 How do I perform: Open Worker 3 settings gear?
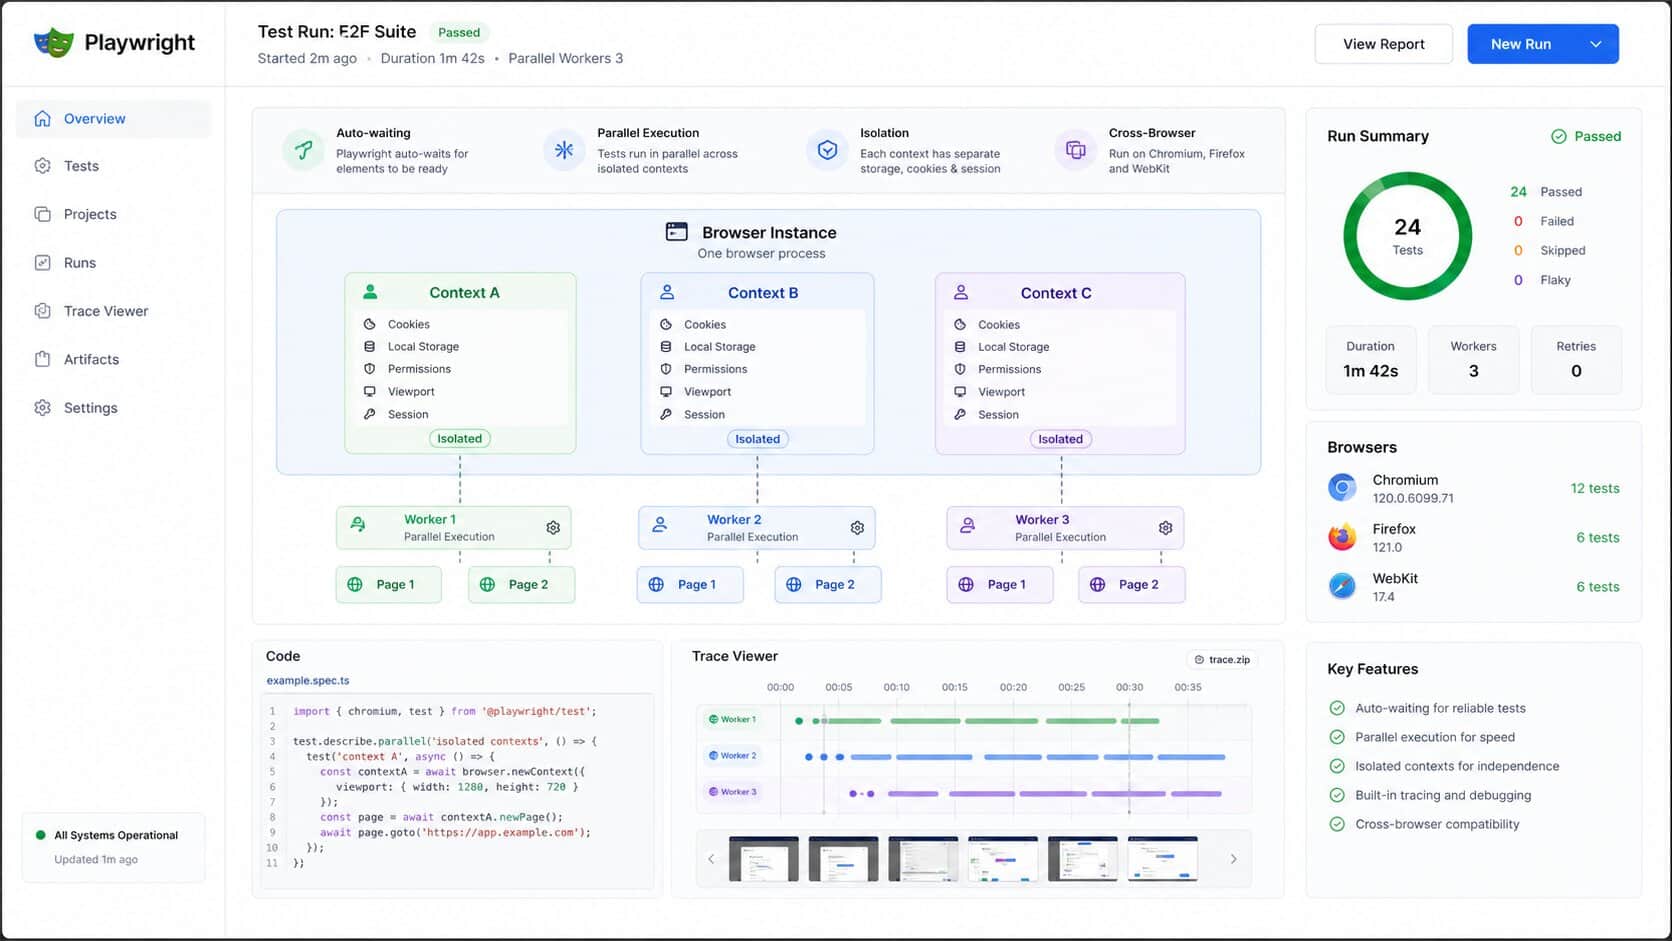[x=1165, y=528]
